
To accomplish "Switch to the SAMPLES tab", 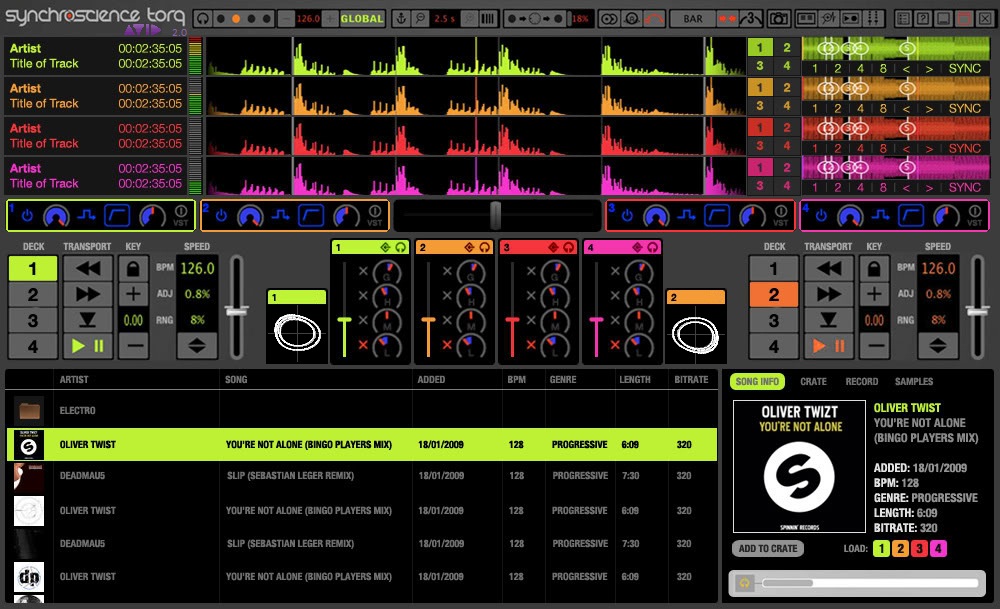I will click(x=914, y=381).
